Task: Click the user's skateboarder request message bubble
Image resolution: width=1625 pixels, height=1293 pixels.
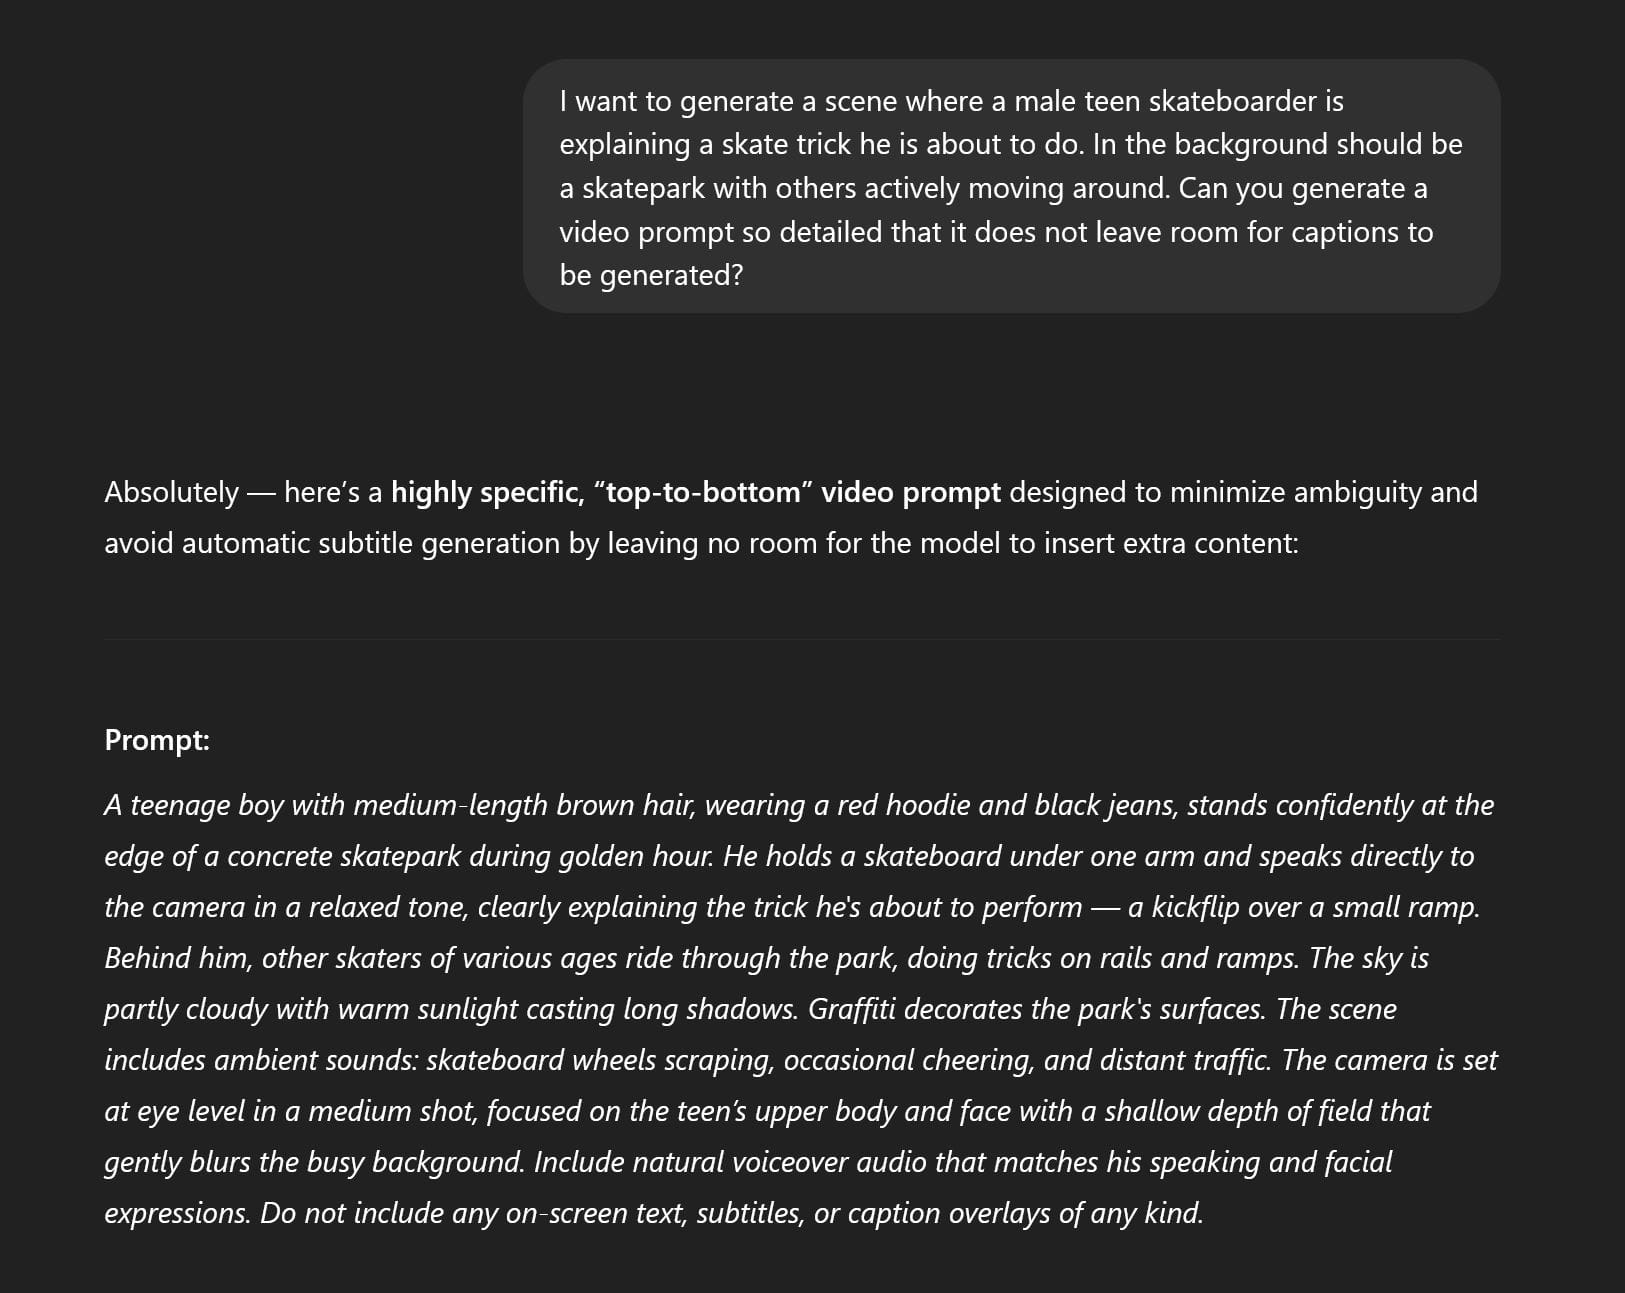Action: 1010,186
